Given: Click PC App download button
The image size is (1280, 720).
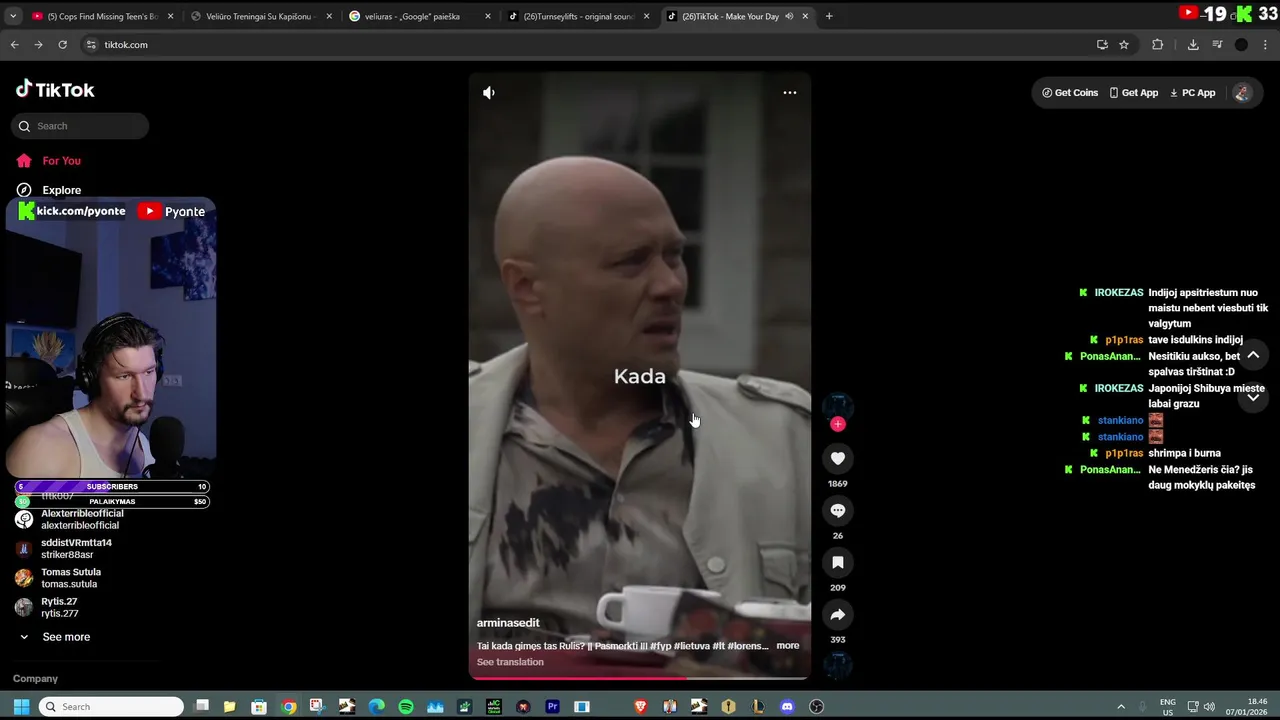Looking at the screenshot, I should point(1192,93).
